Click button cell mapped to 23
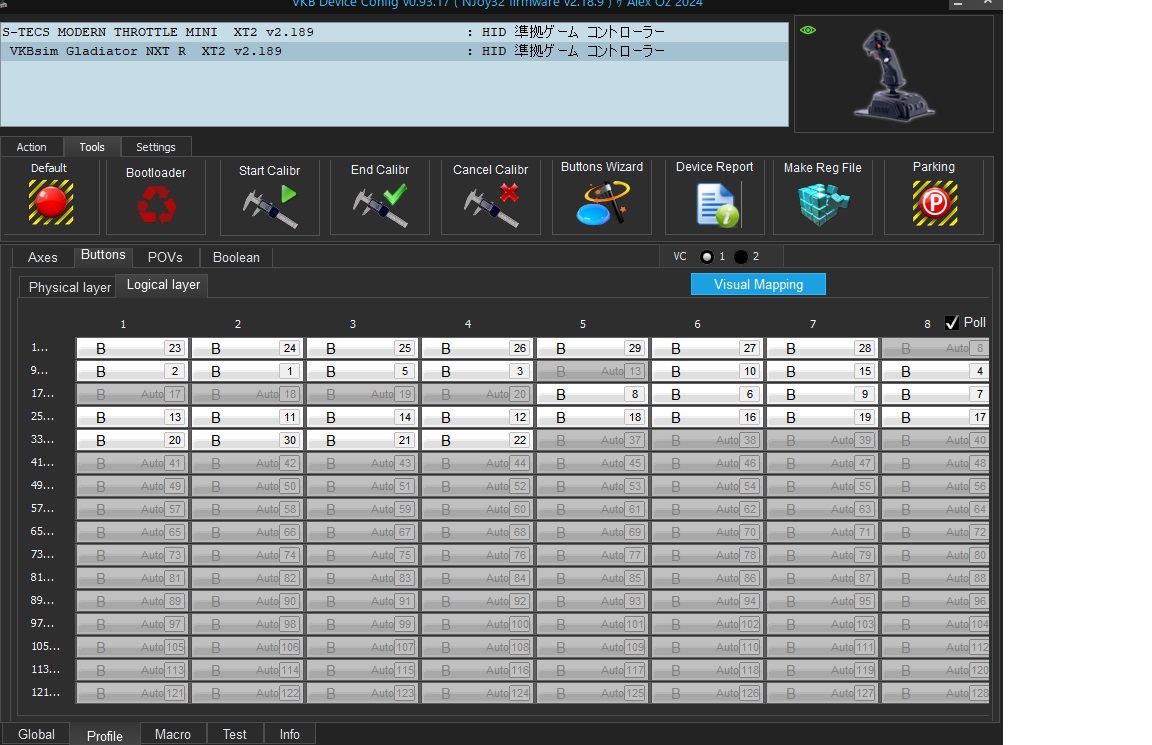Image resolution: width=1152 pixels, height=745 pixels. (132, 348)
